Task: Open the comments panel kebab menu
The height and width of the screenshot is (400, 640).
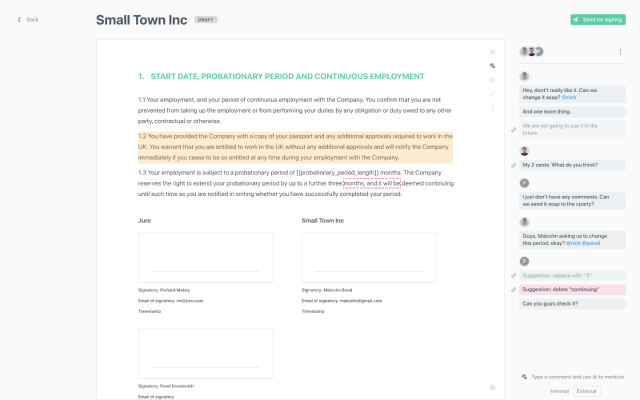Action: pyautogui.click(x=620, y=51)
